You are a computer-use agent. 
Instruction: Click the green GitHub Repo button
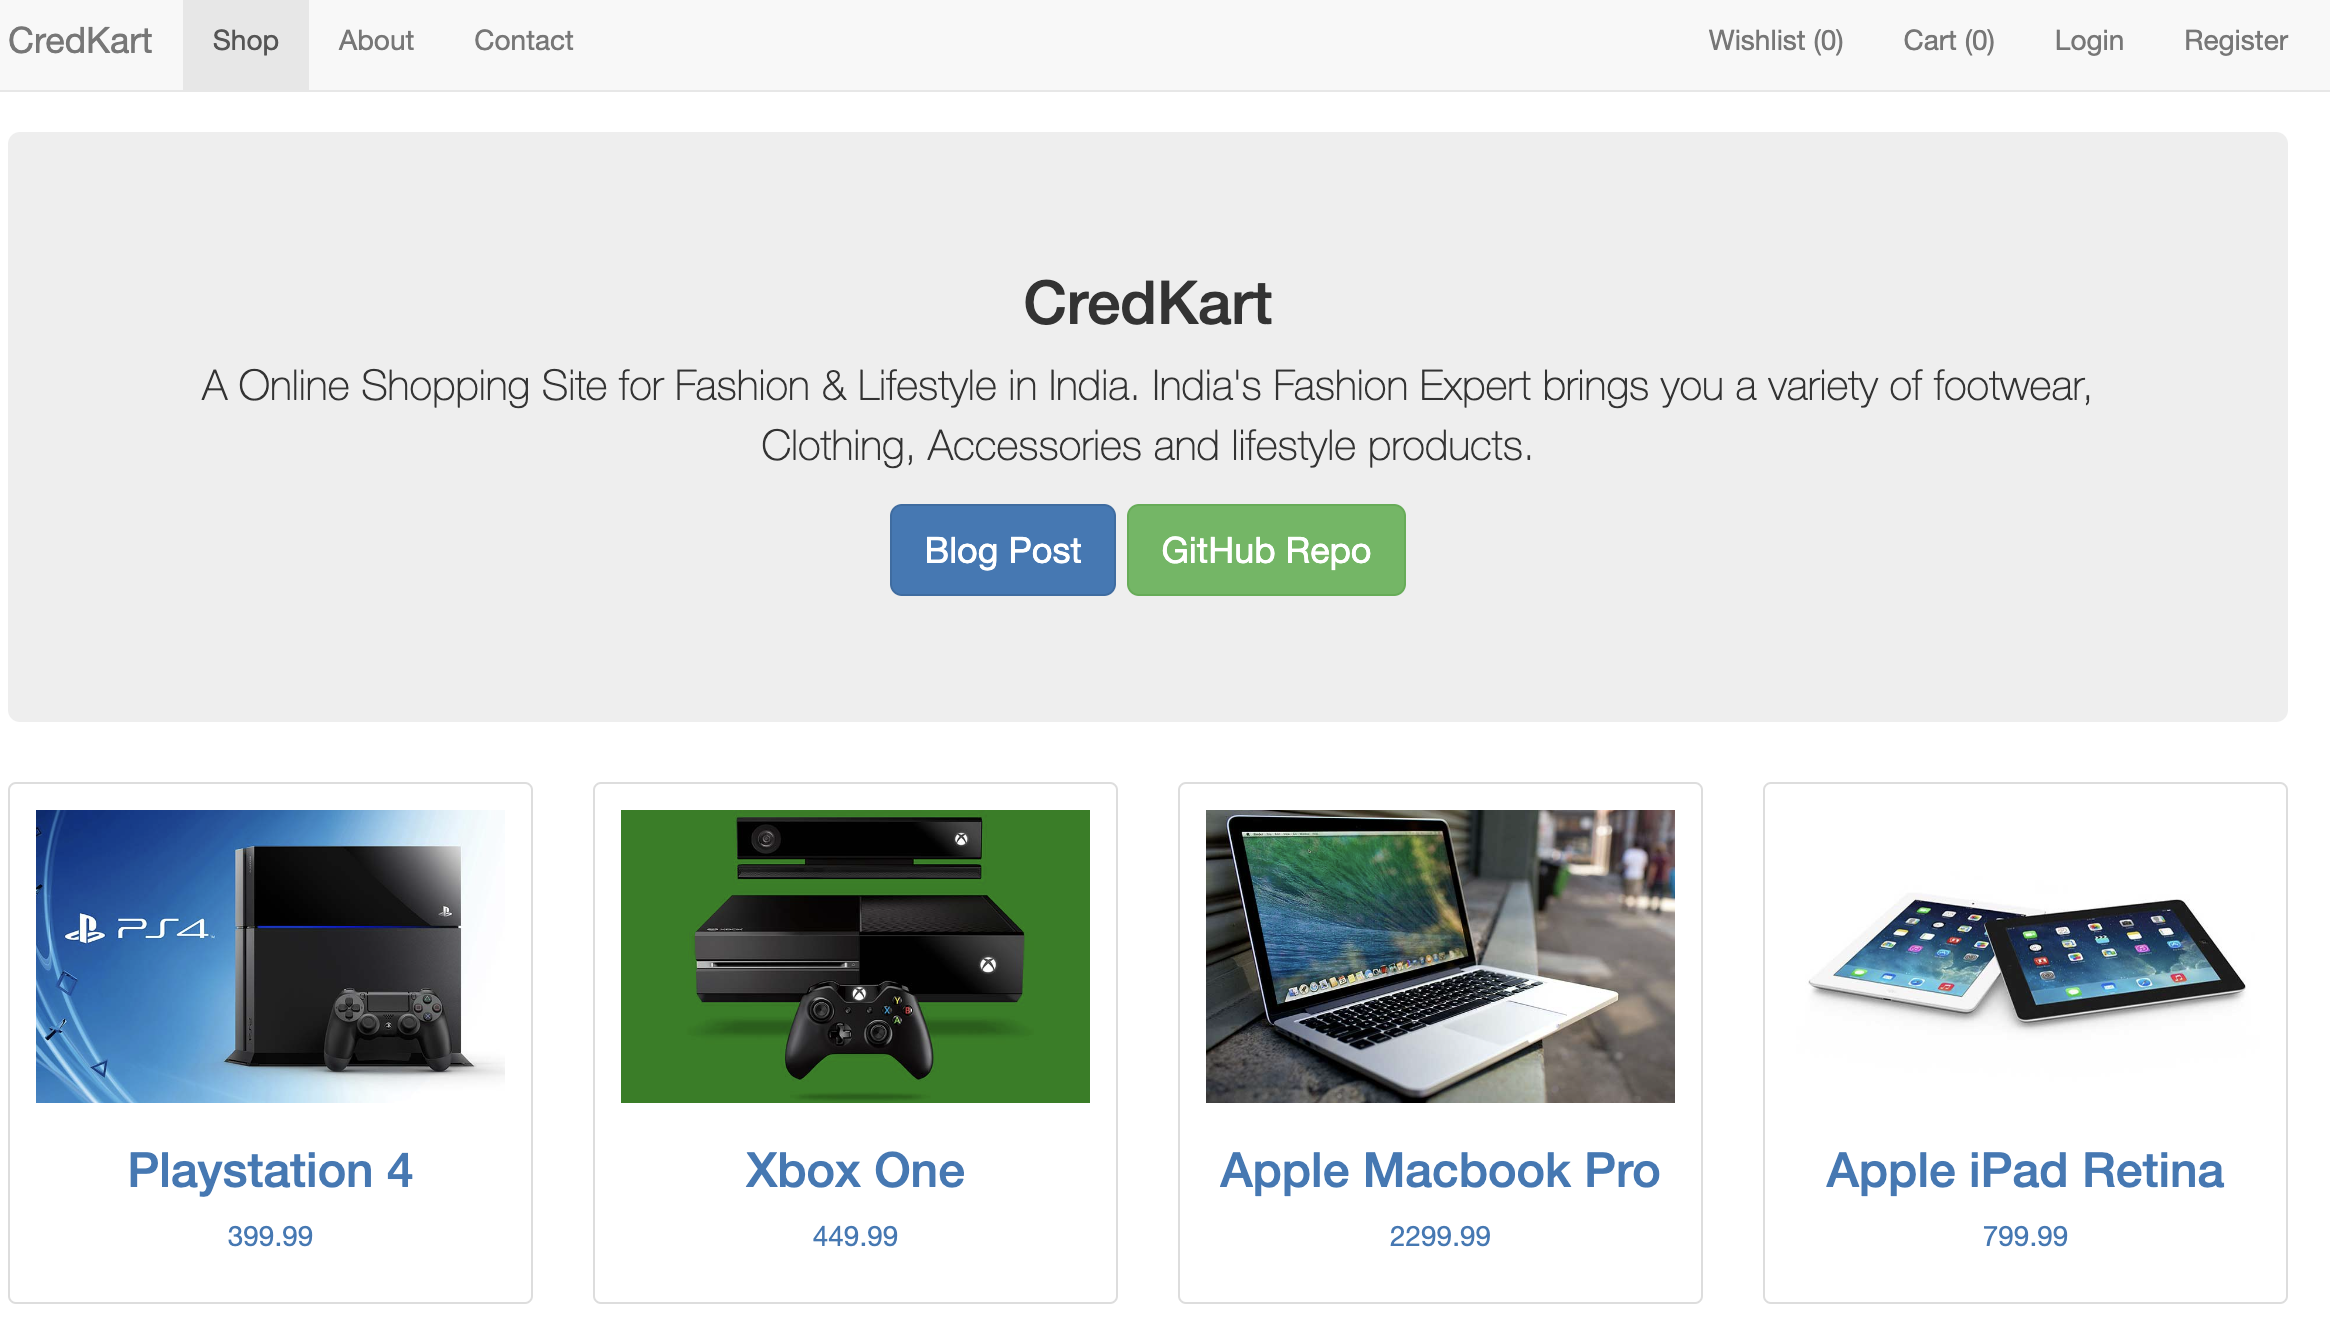click(x=1266, y=550)
